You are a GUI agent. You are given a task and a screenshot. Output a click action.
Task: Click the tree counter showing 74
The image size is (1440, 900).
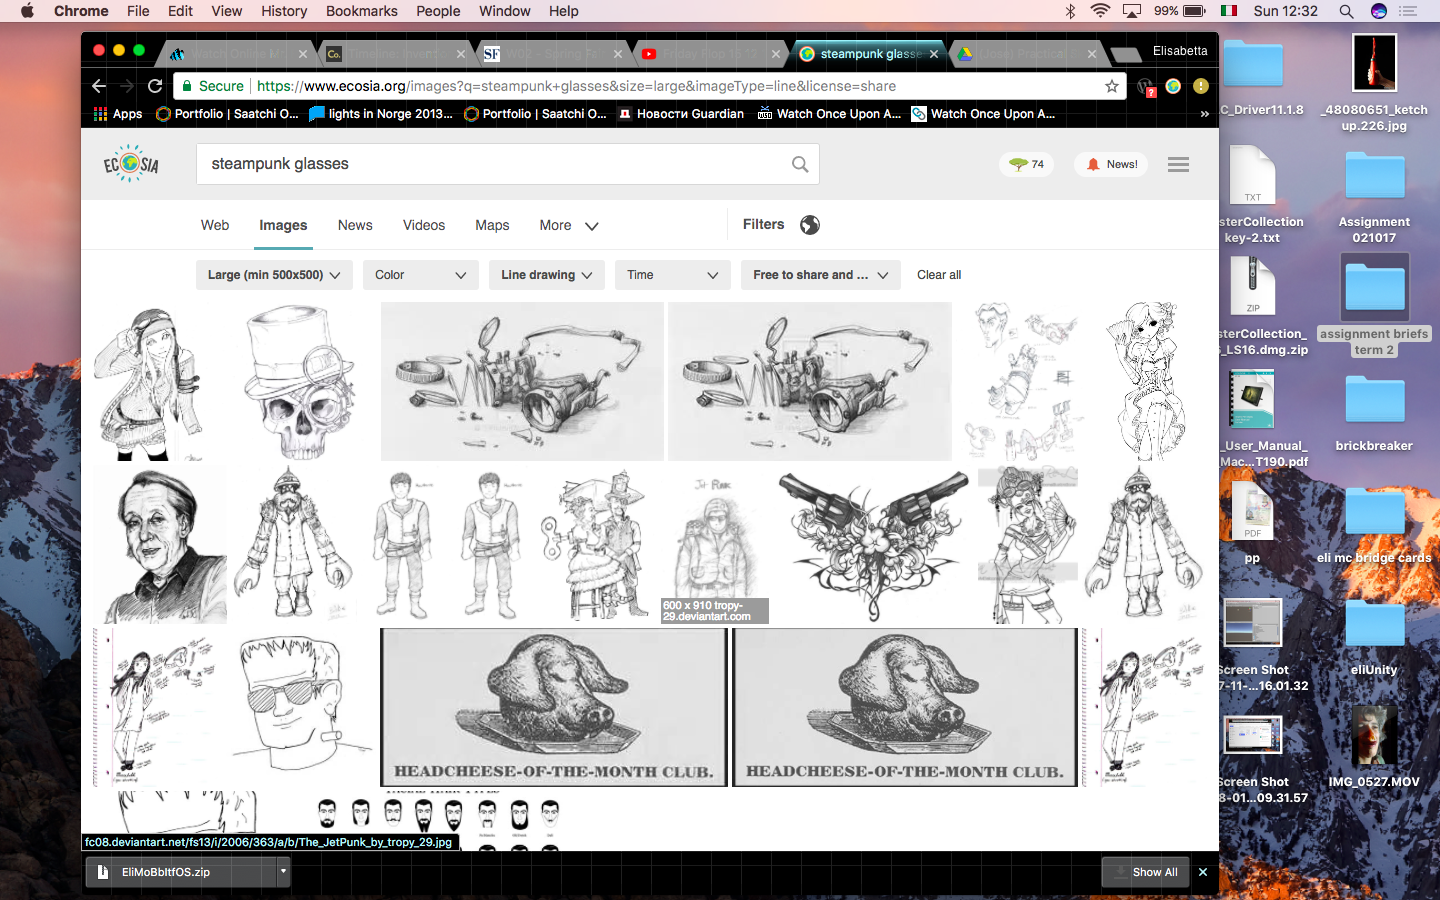(1027, 164)
